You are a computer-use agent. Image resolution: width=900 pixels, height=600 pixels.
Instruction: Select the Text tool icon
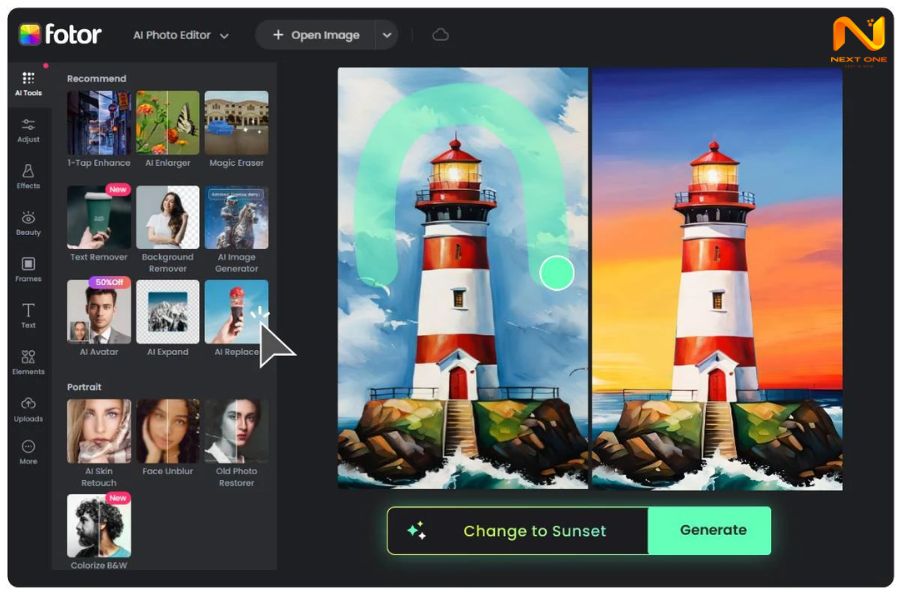click(28, 313)
